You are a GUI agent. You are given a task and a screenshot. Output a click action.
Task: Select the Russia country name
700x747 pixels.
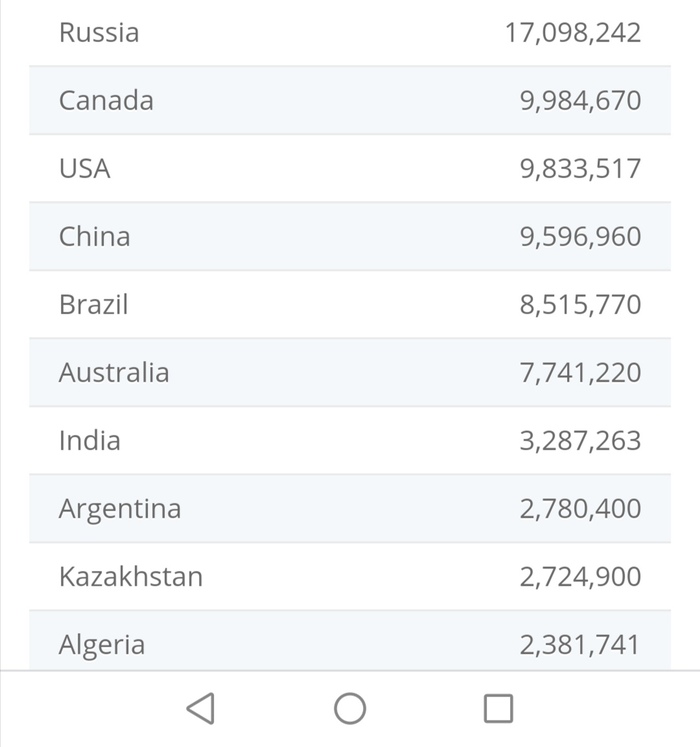click(99, 33)
